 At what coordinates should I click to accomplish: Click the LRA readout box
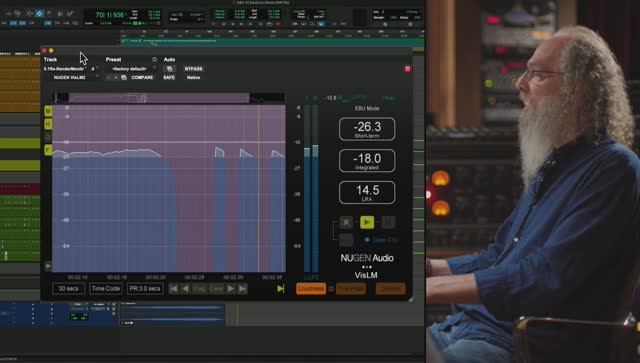367,192
